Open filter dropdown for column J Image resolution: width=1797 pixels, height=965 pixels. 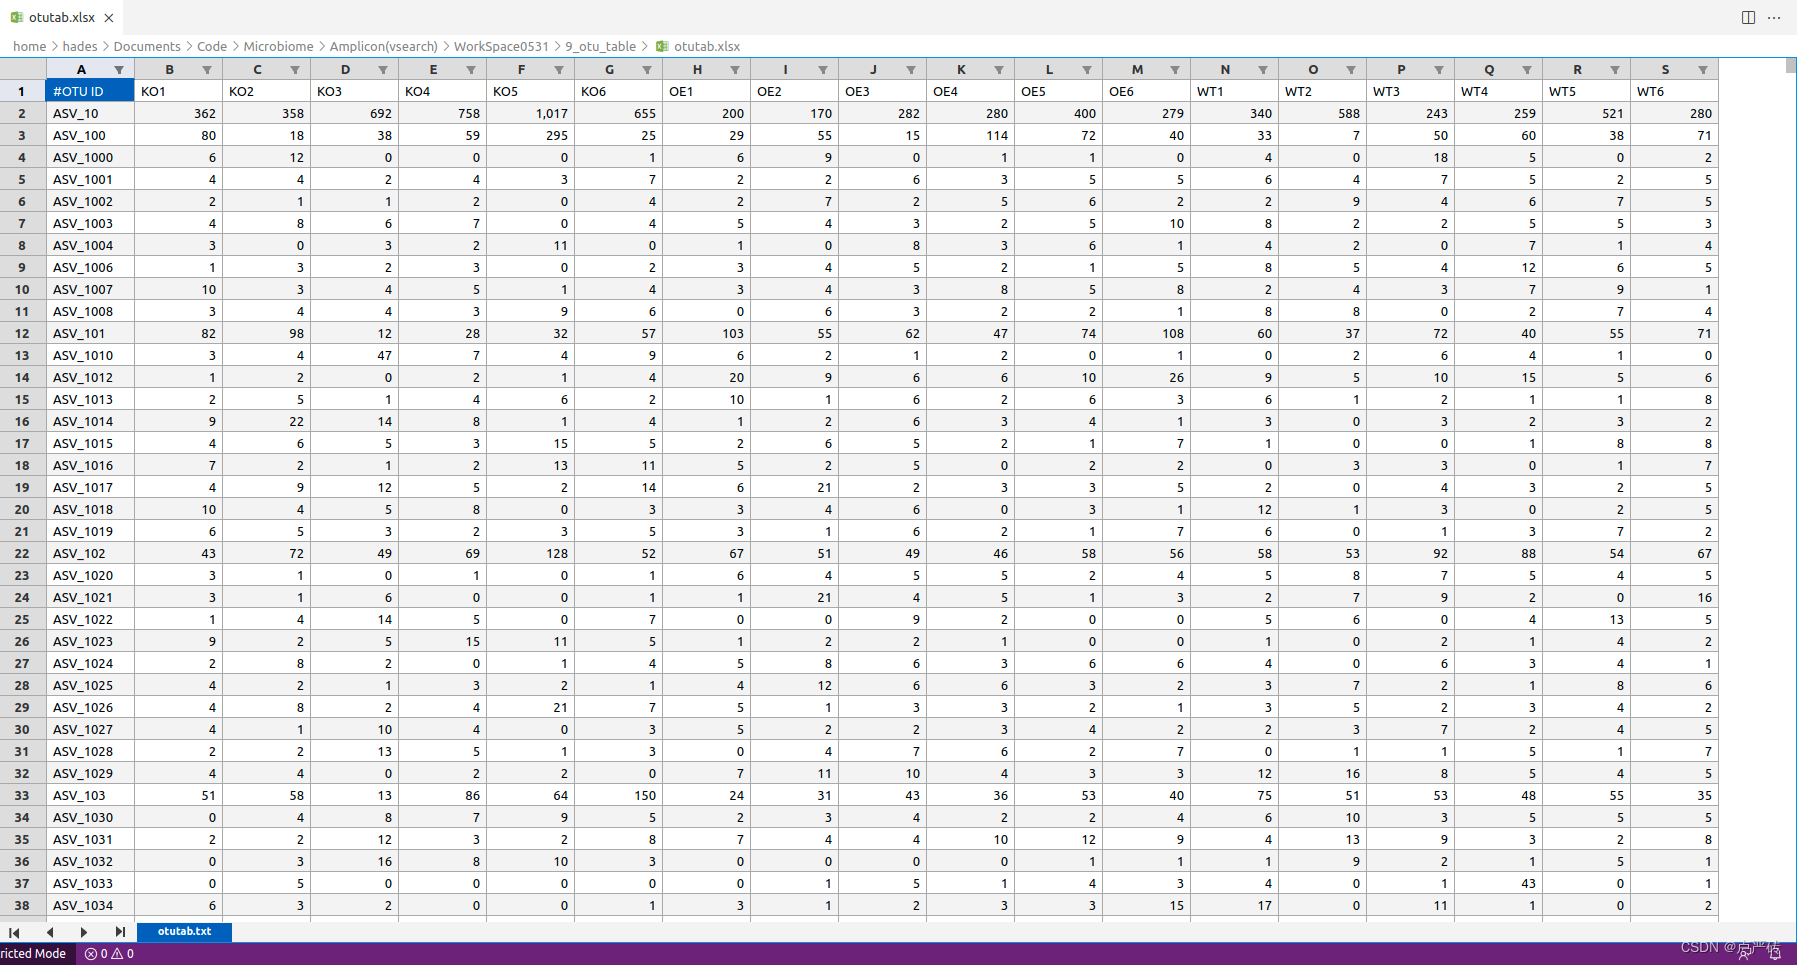pyautogui.click(x=911, y=70)
